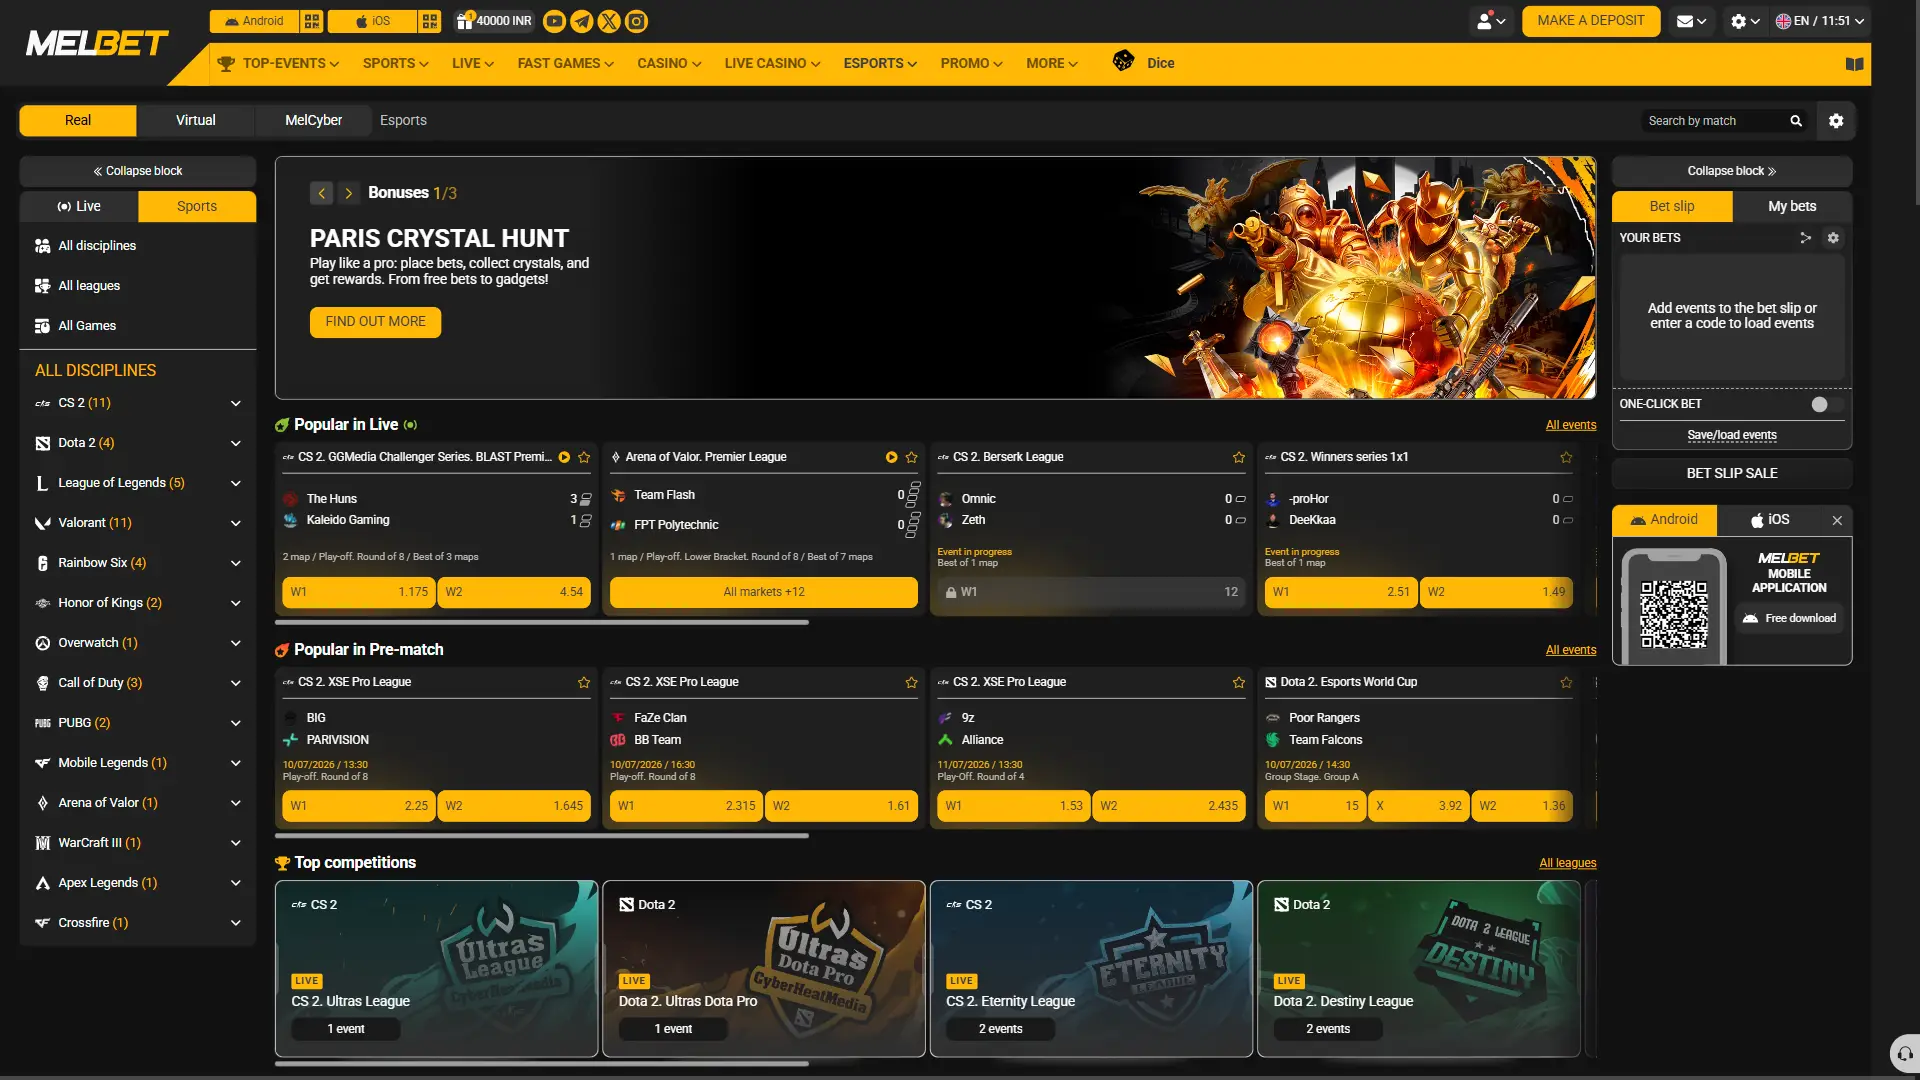Open the user account icon
Screen dimensions: 1920x1080
pos(1491,21)
